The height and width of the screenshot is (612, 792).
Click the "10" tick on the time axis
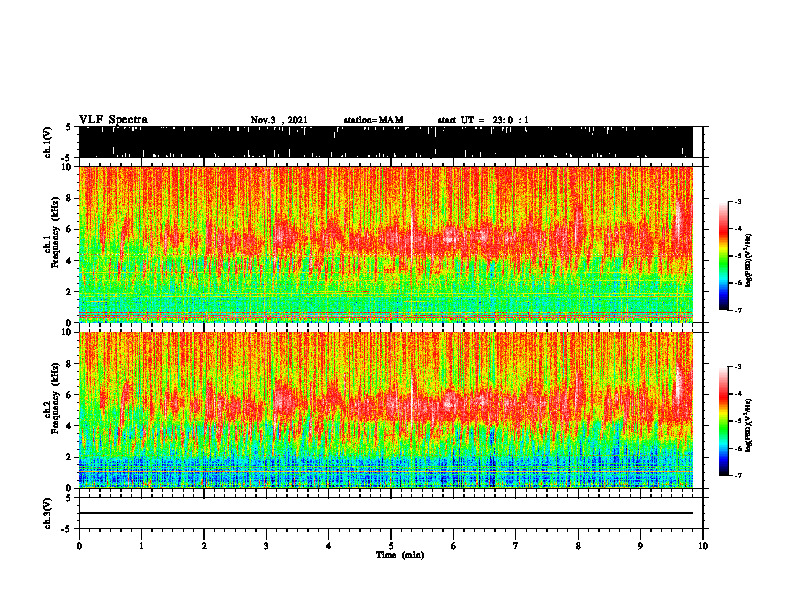pos(703,546)
